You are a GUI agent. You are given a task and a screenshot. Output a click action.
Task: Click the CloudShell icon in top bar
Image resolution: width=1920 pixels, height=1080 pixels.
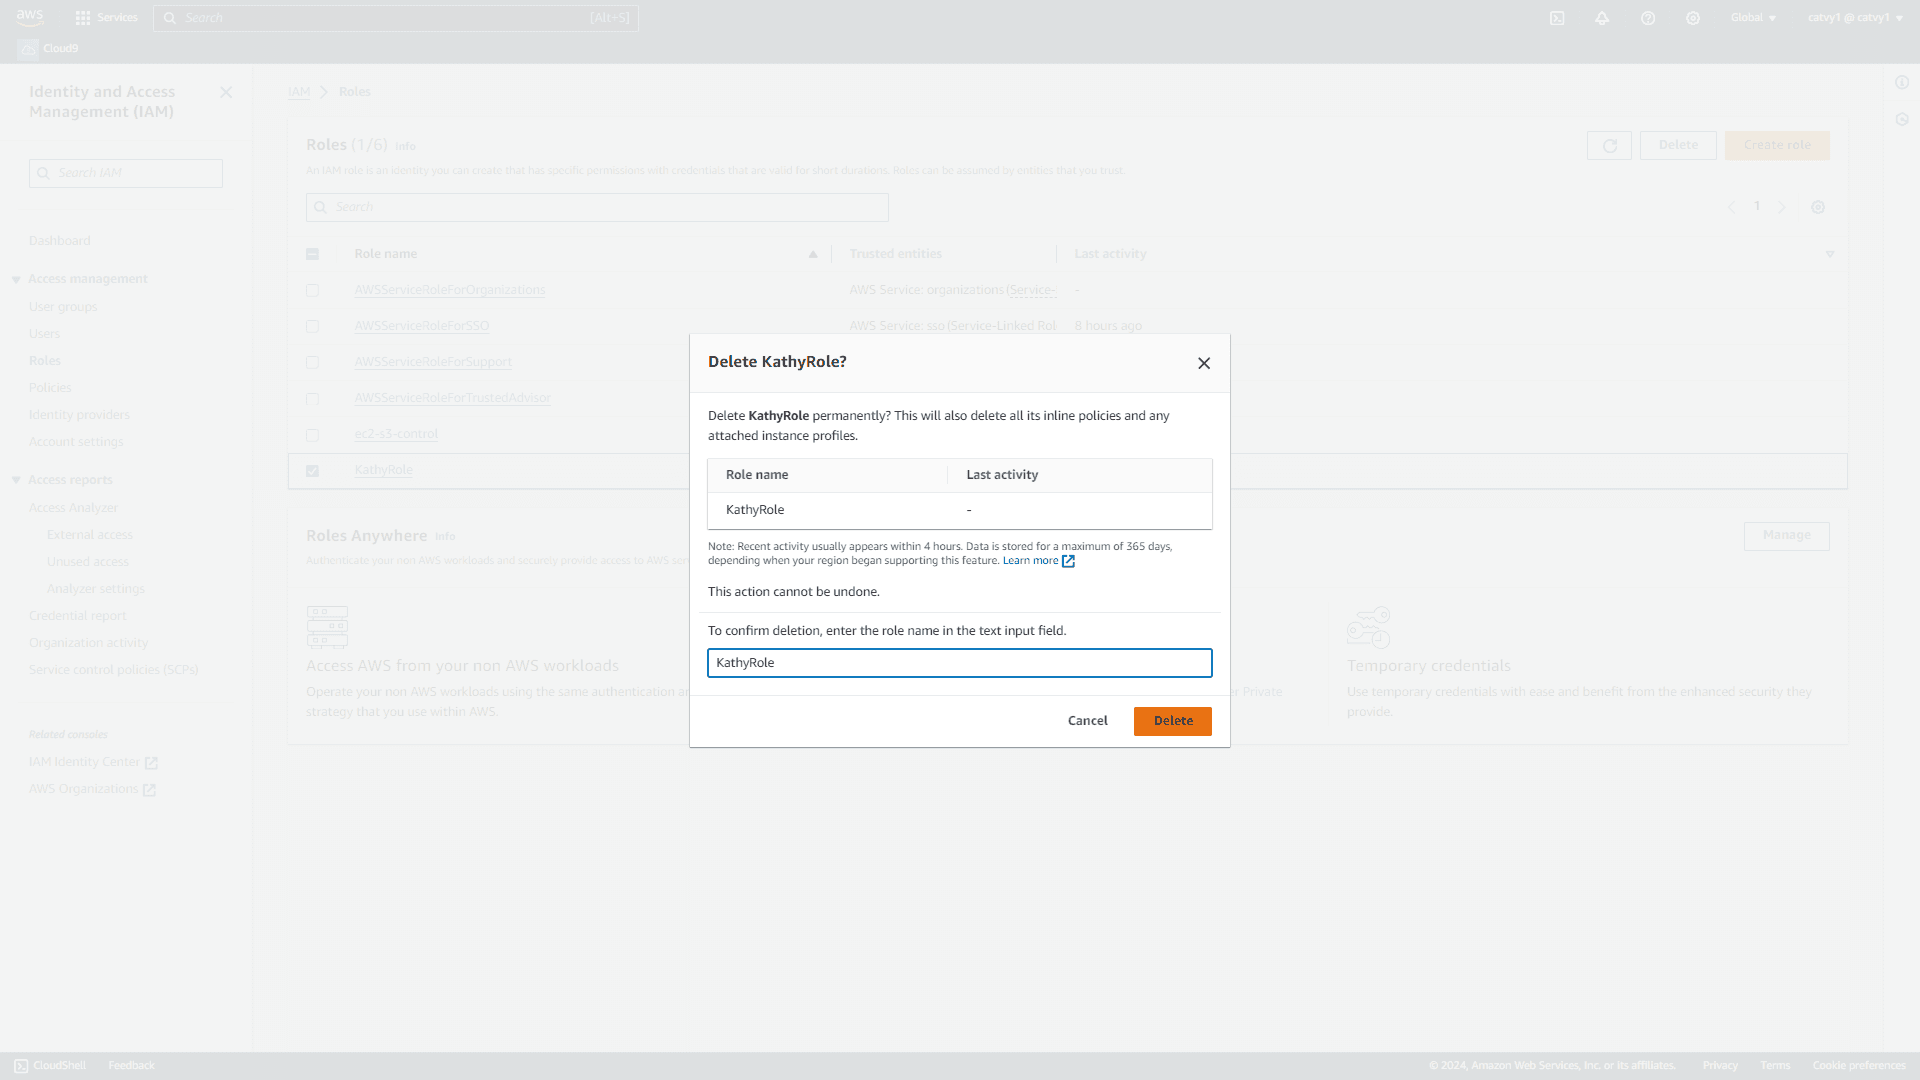(1557, 17)
